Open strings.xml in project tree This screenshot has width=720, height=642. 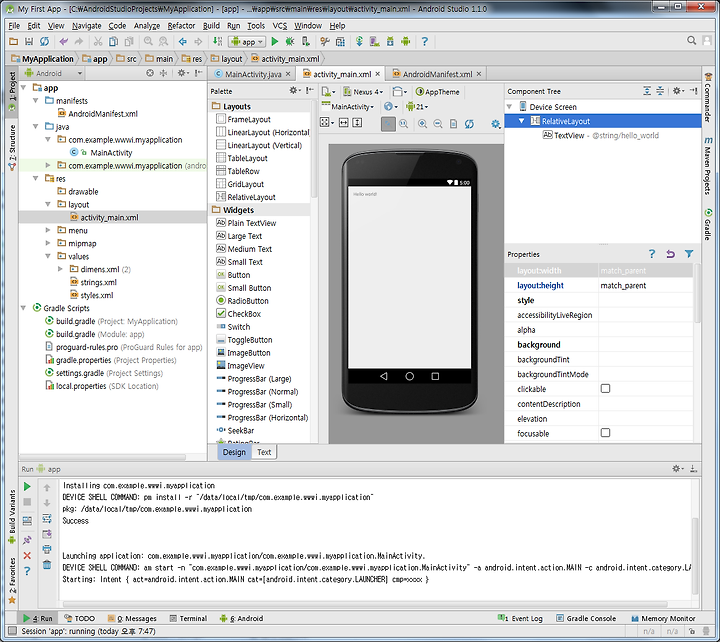pyautogui.click(x=98, y=282)
